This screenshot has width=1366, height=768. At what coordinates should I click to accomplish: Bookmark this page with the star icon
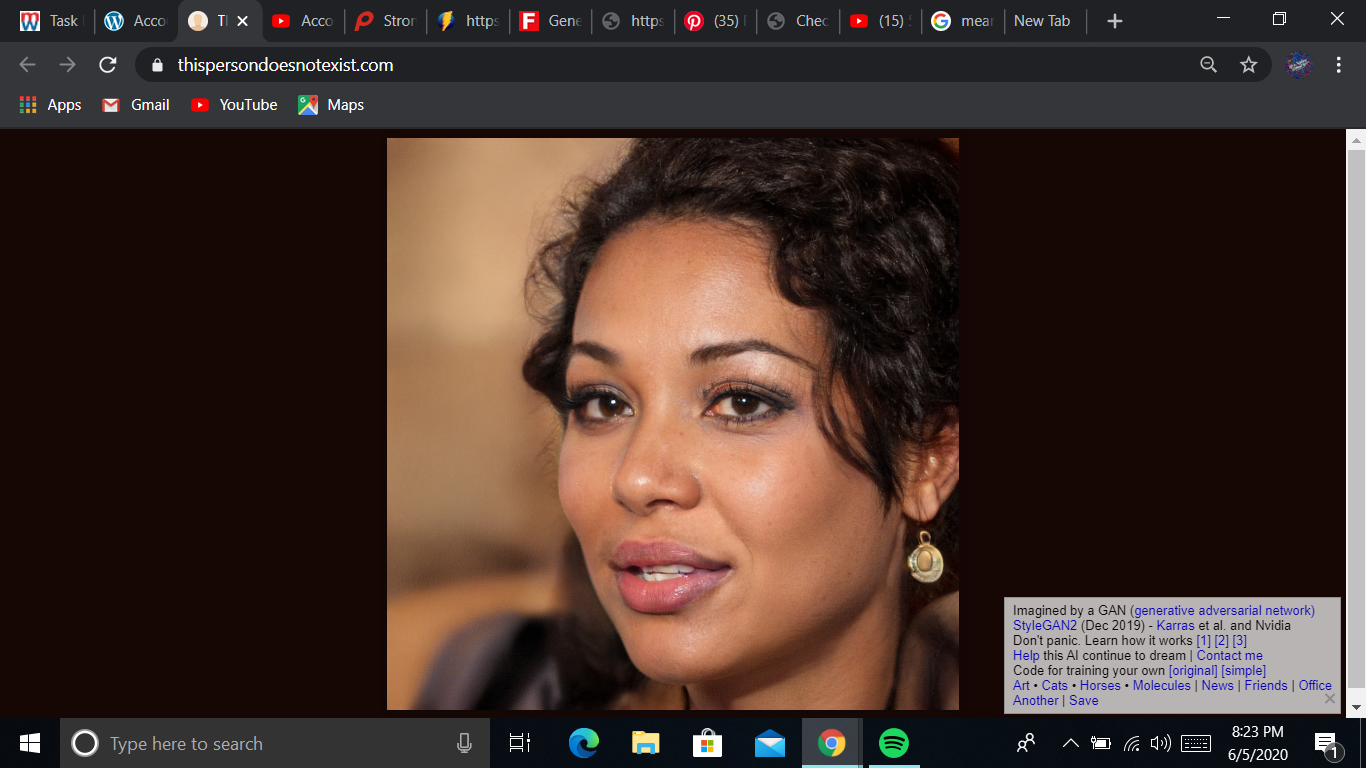(1248, 65)
